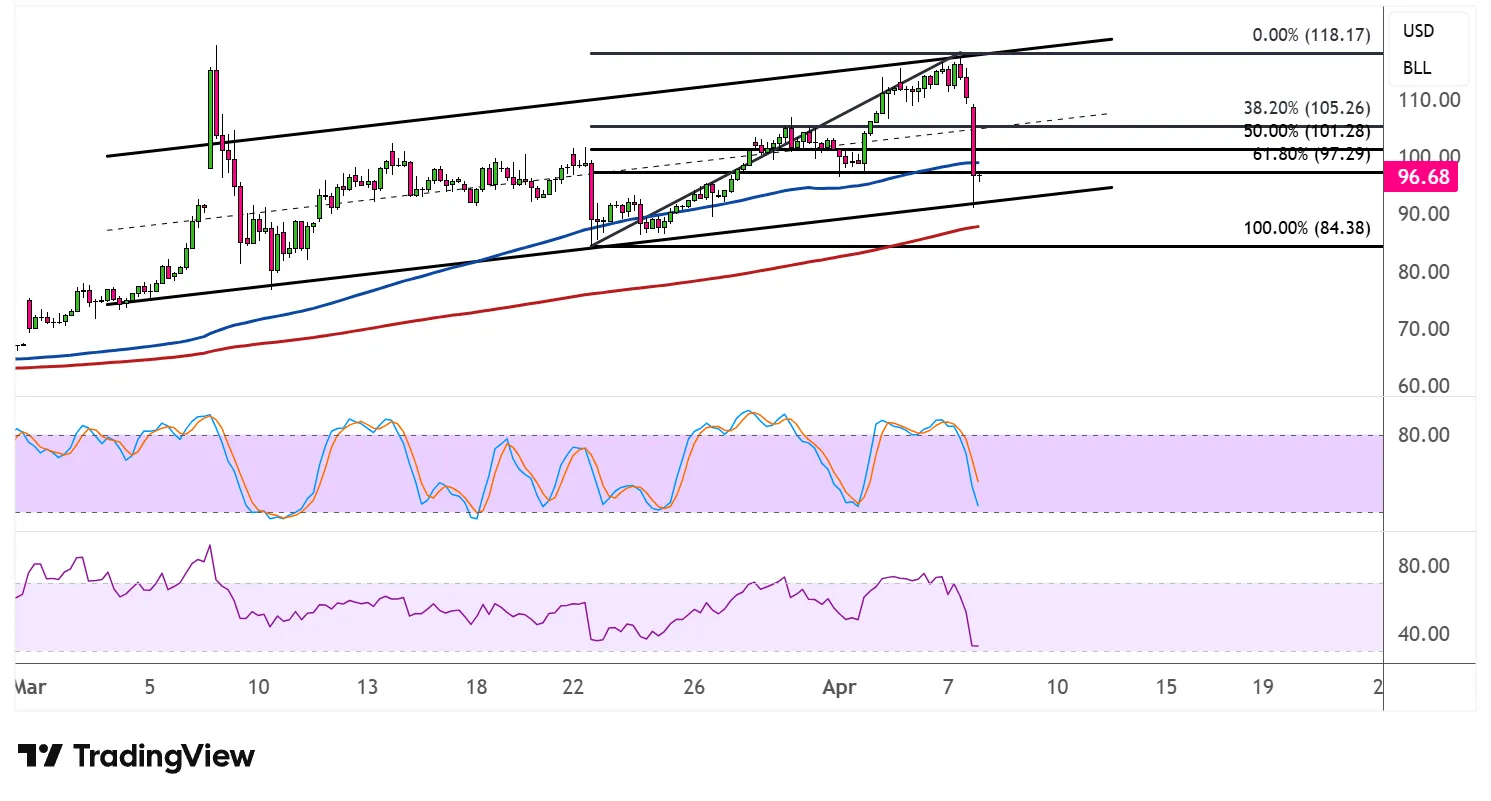1491x801 pixels.
Task: Select the 0.00% (118.17) Fibonacci label
Action: pos(1311,35)
